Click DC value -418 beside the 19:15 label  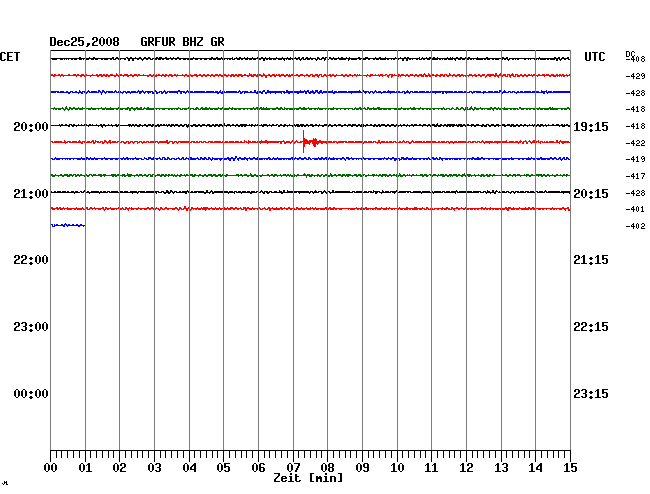click(635, 126)
